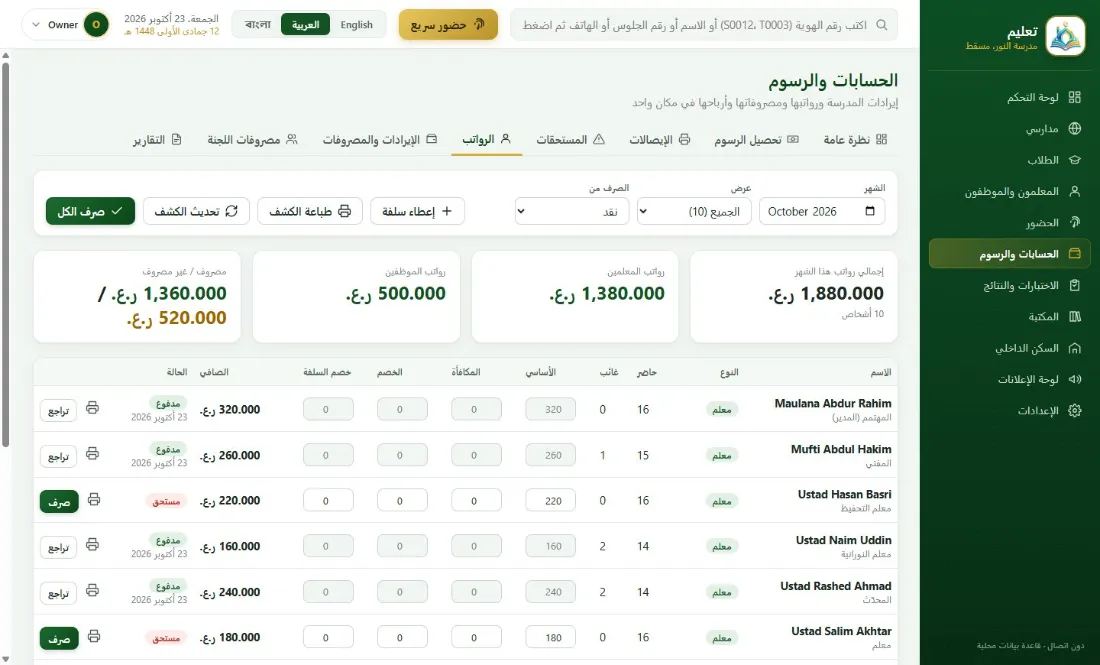Click the الصافي net column header
The height and width of the screenshot is (665, 1100).
pyautogui.click(x=214, y=372)
